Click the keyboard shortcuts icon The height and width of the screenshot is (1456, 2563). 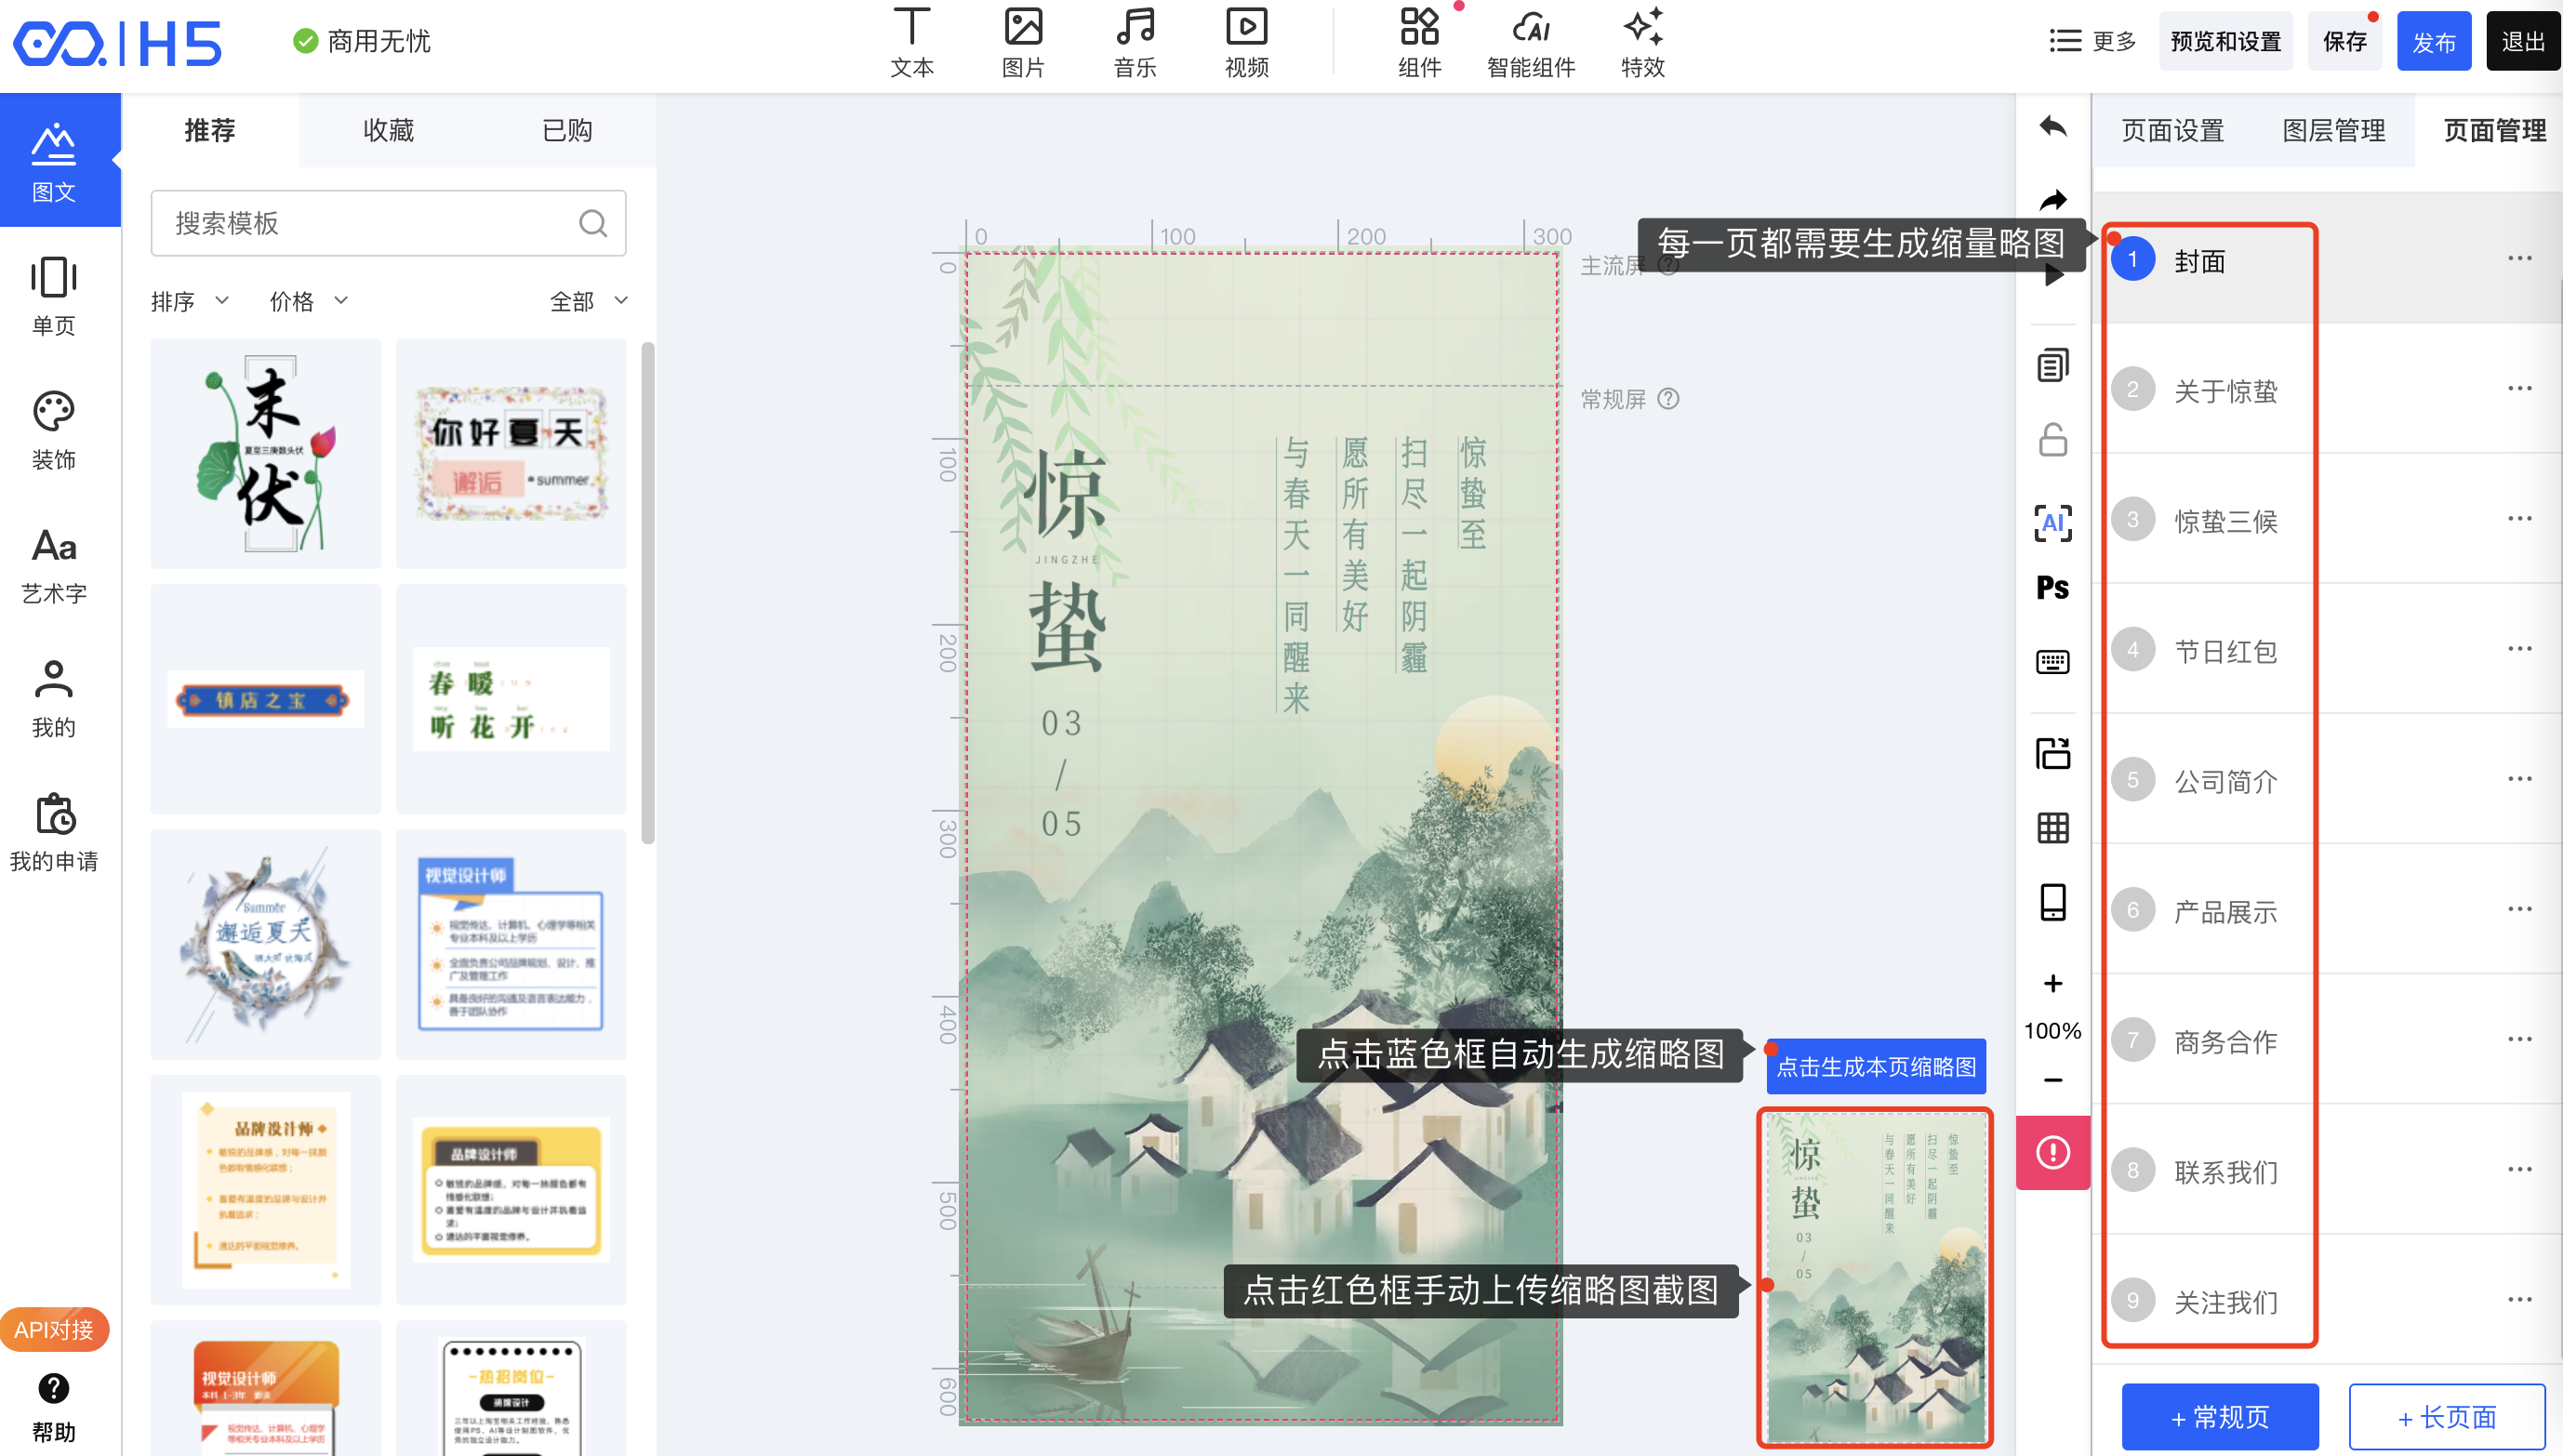pyautogui.click(x=2053, y=662)
